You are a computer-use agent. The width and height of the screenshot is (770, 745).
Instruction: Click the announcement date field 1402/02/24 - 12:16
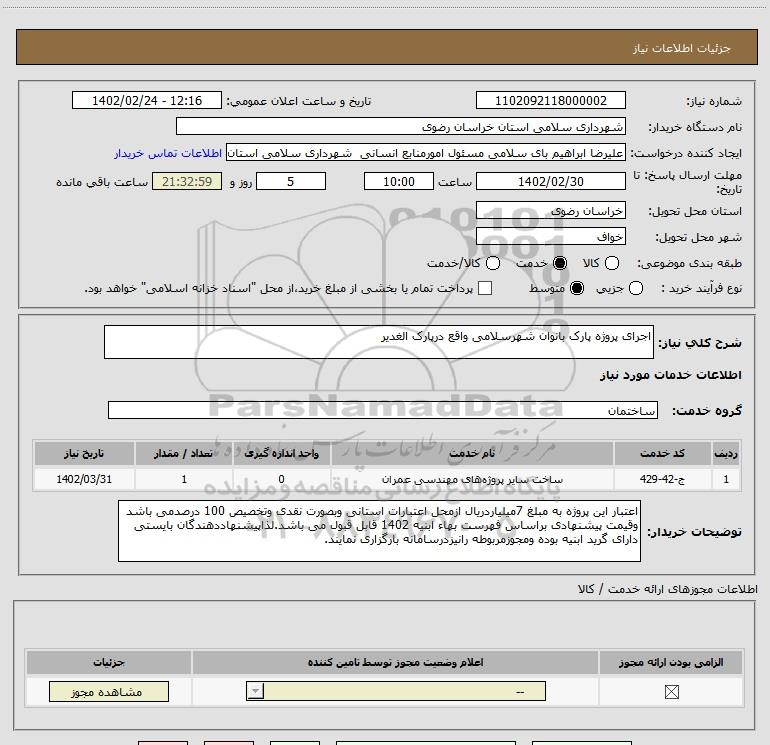(x=147, y=100)
